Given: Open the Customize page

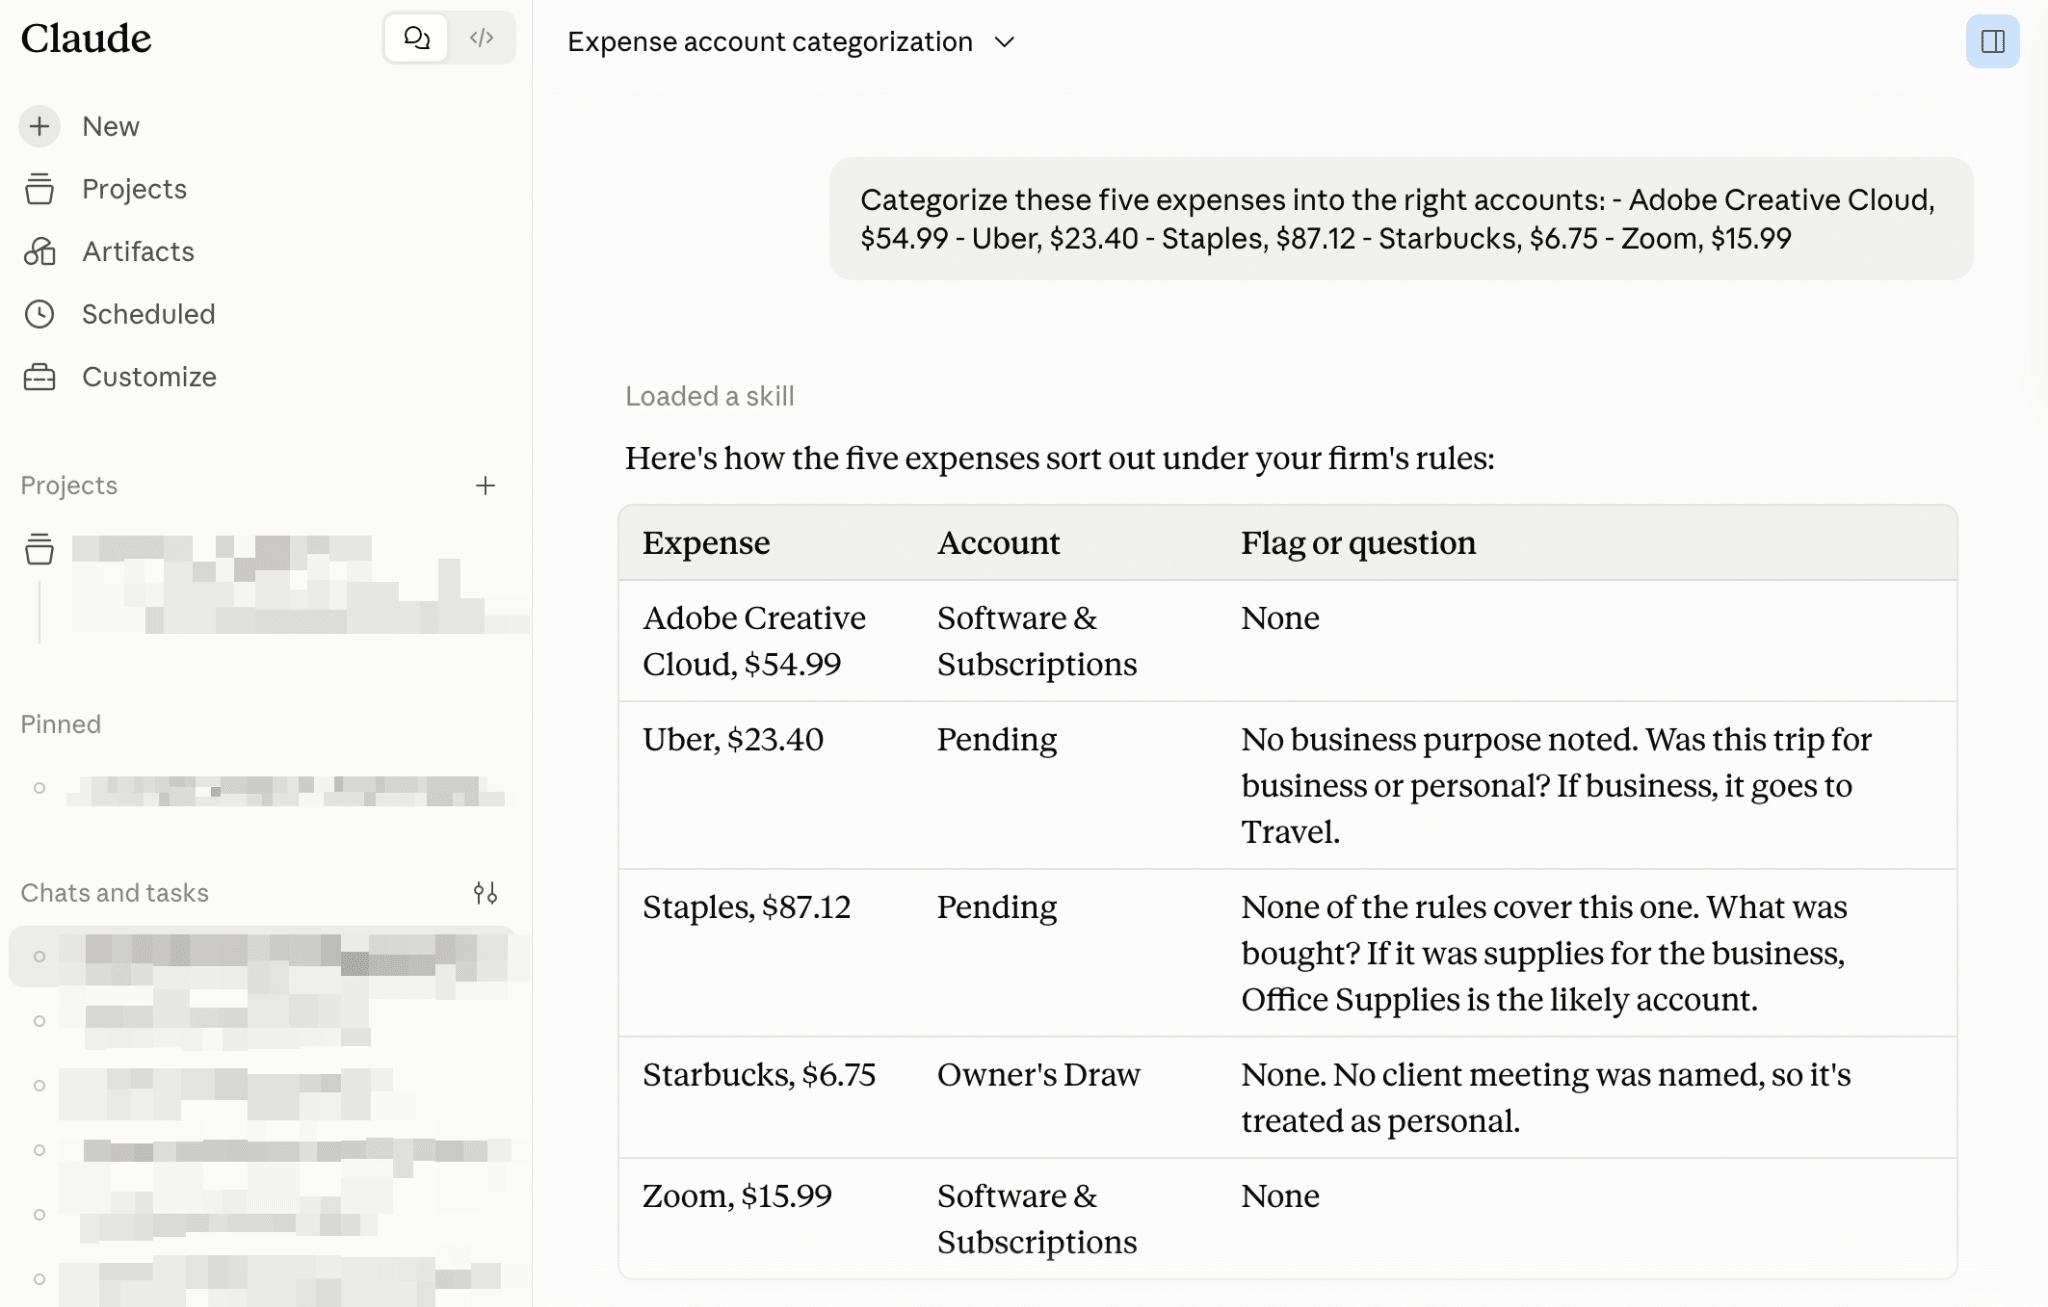Looking at the screenshot, I should point(149,377).
